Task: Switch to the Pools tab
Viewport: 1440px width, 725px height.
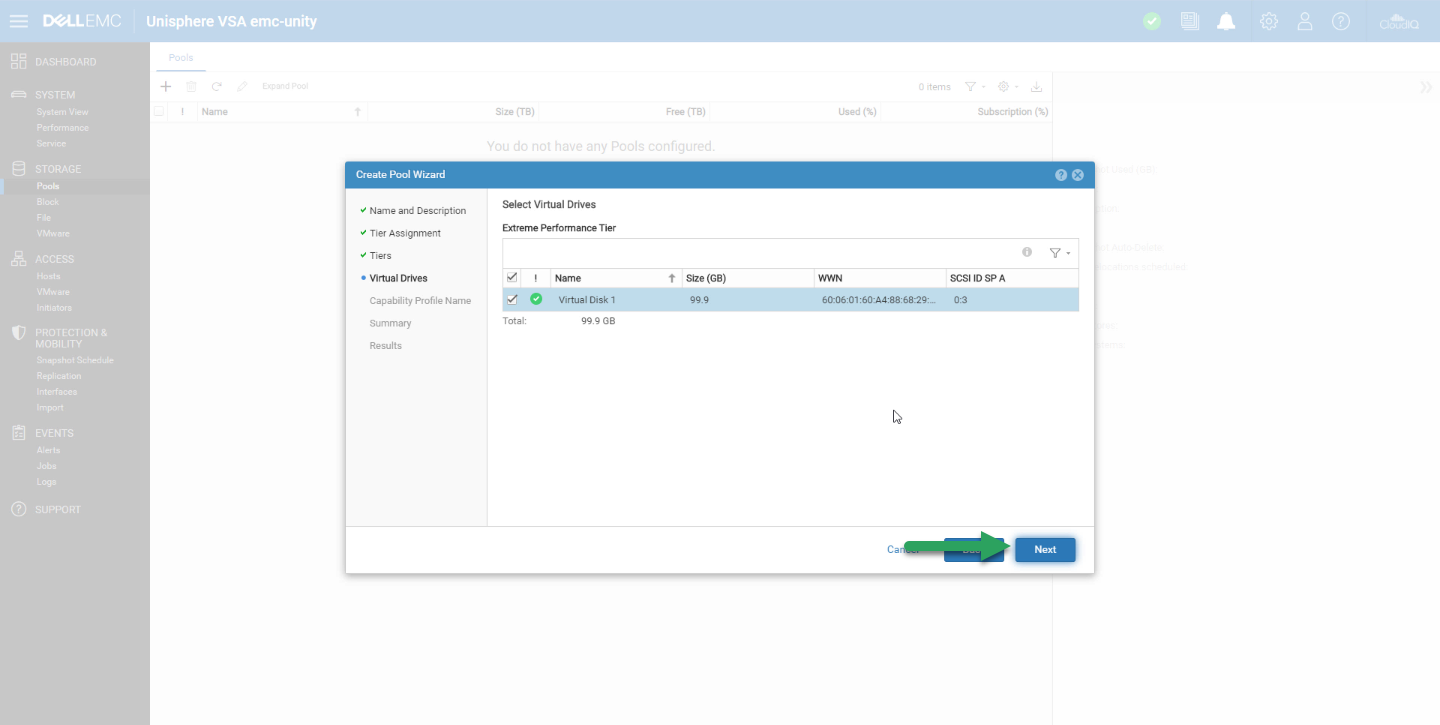Action: point(181,58)
